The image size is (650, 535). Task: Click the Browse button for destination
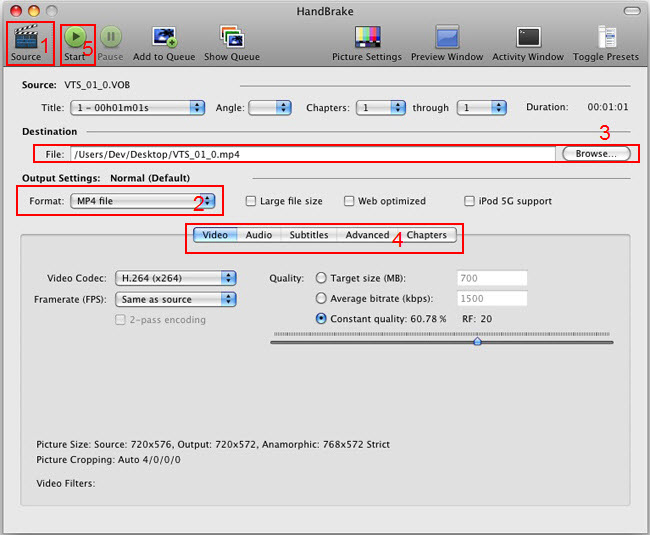coord(596,154)
